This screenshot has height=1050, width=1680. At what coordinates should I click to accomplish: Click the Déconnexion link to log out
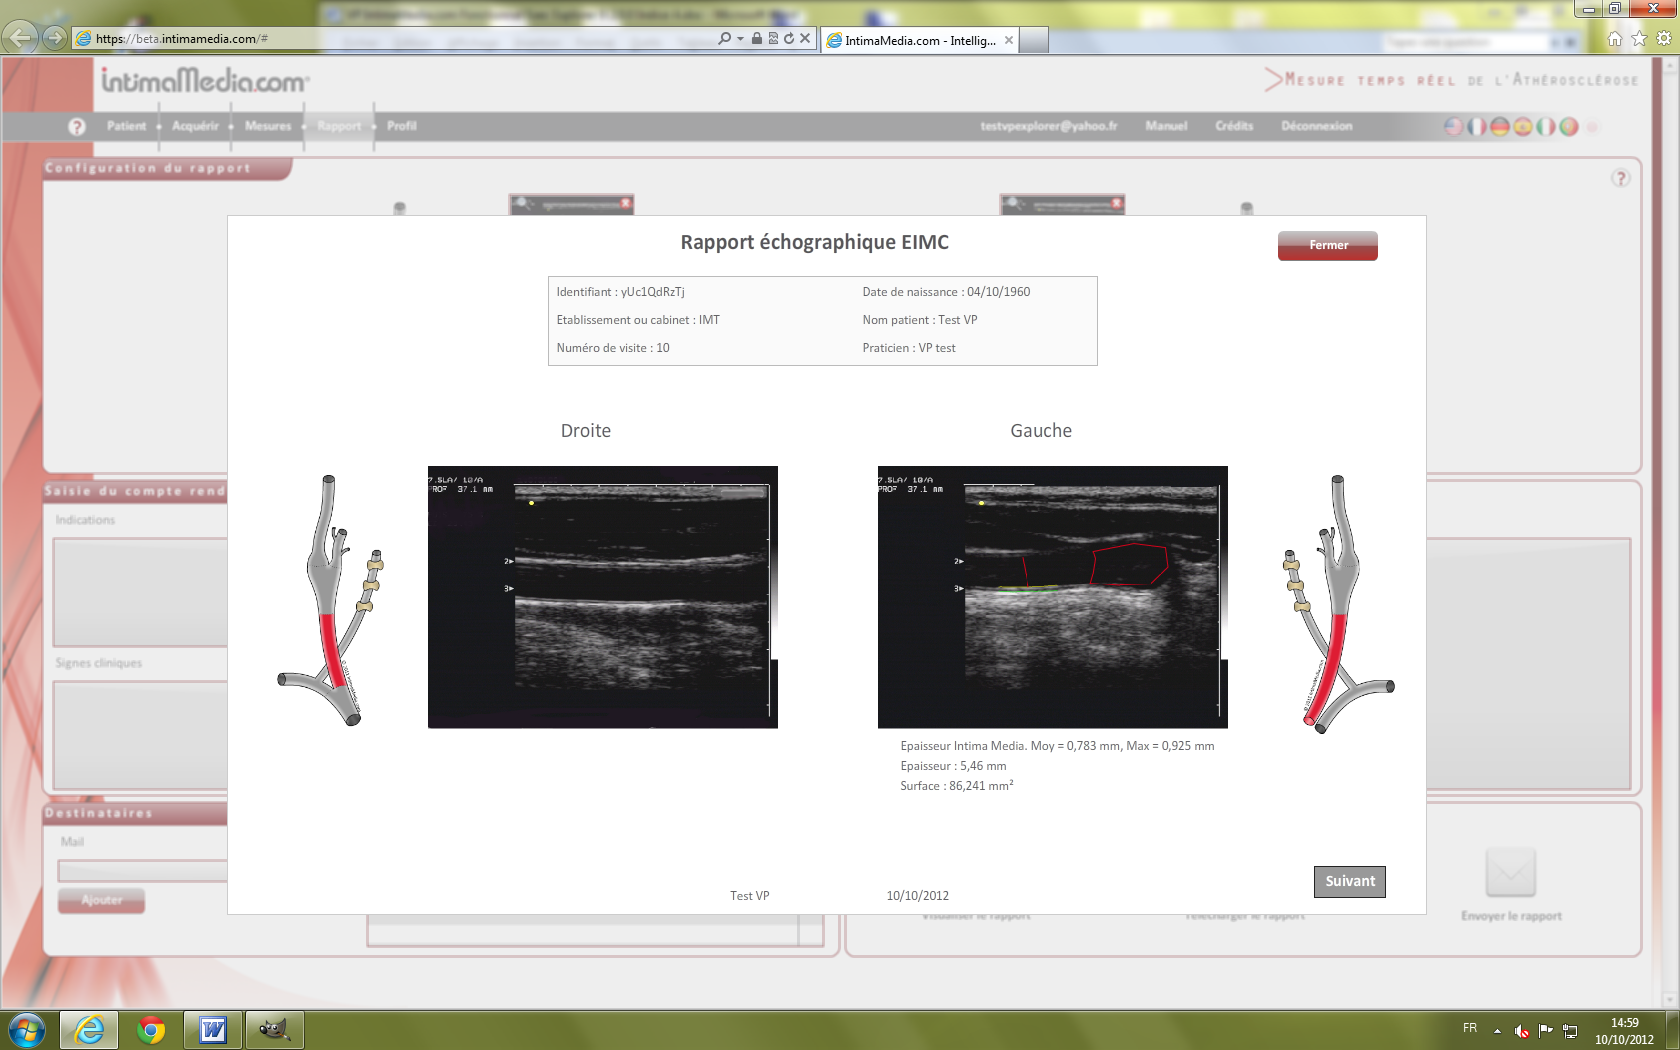pyautogui.click(x=1316, y=126)
